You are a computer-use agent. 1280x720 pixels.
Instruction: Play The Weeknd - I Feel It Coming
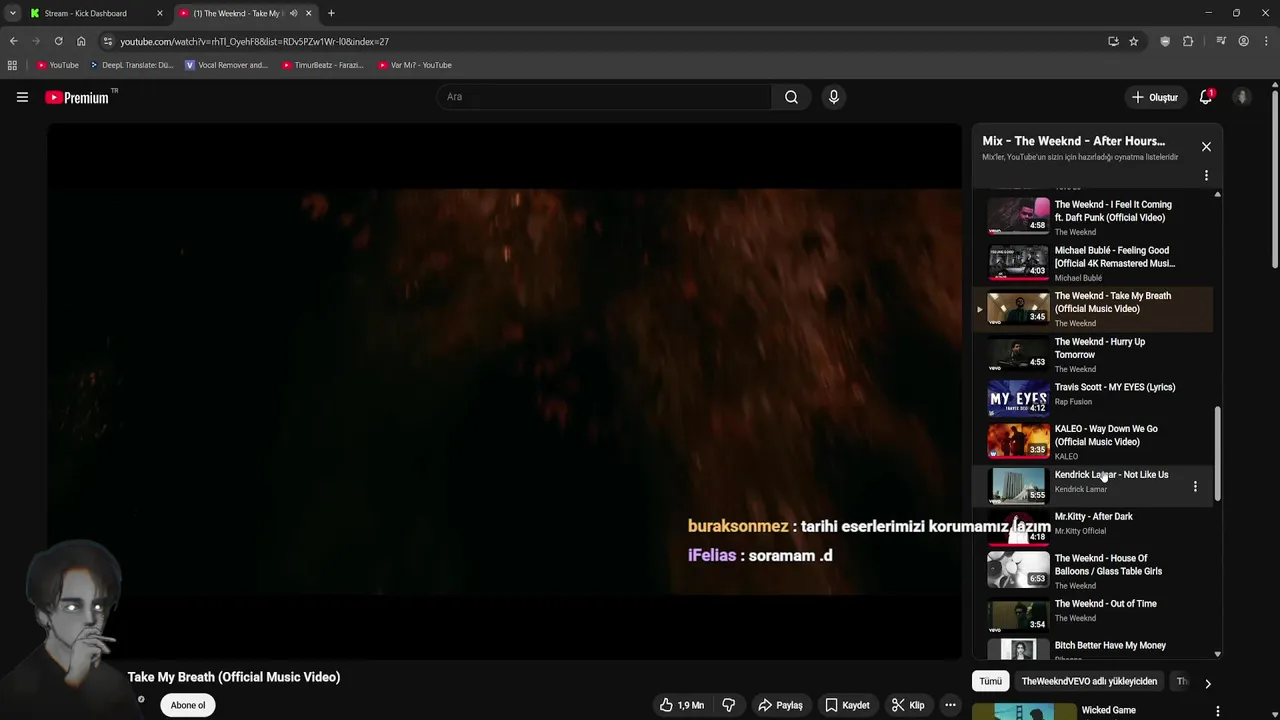click(x=1094, y=217)
